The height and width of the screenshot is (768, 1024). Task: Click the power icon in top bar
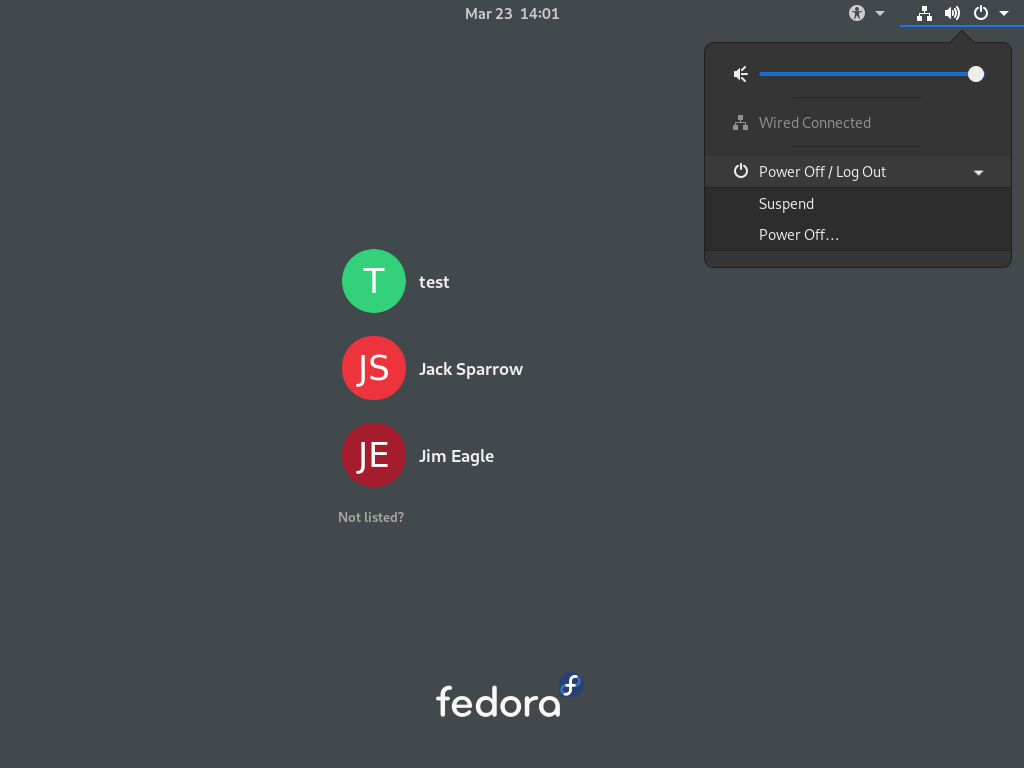point(981,13)
